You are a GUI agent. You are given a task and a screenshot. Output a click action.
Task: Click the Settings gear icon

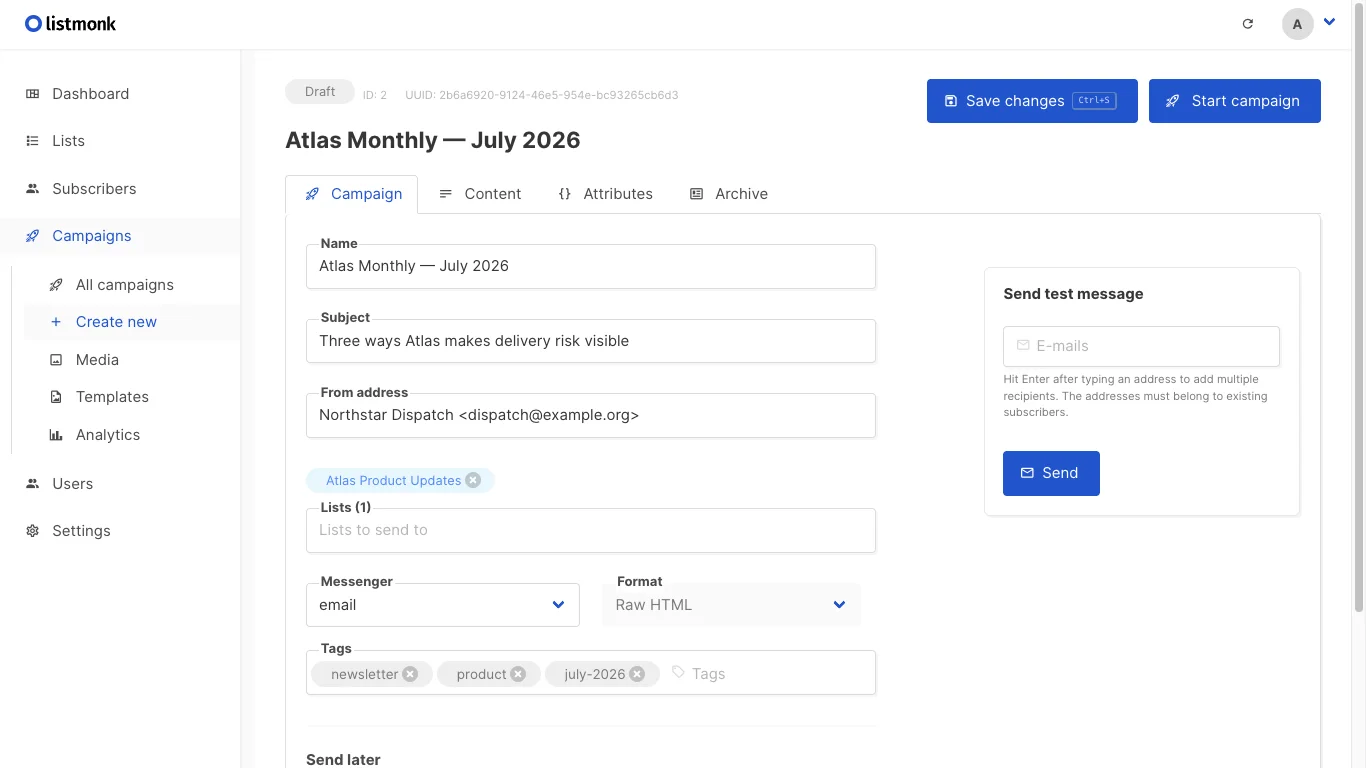(x=33, y=531)
